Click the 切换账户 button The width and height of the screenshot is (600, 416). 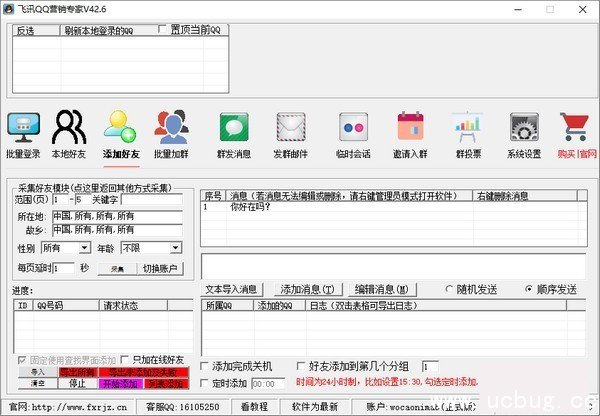pos(160,268)
